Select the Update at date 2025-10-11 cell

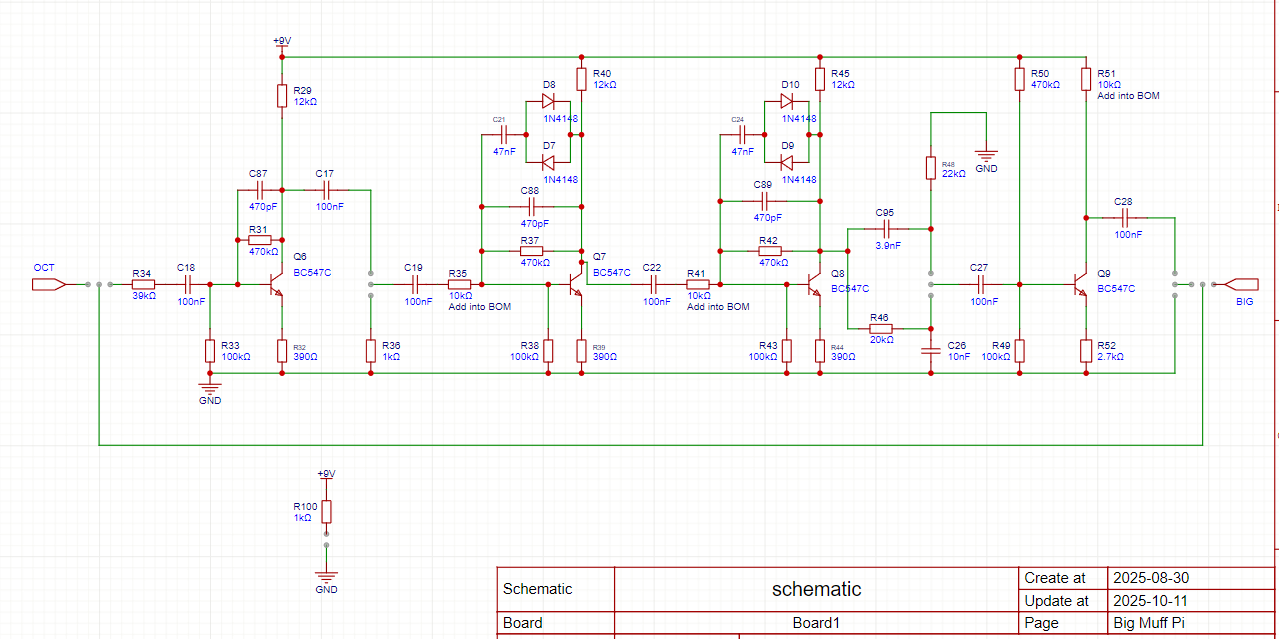coord(1150,601)
